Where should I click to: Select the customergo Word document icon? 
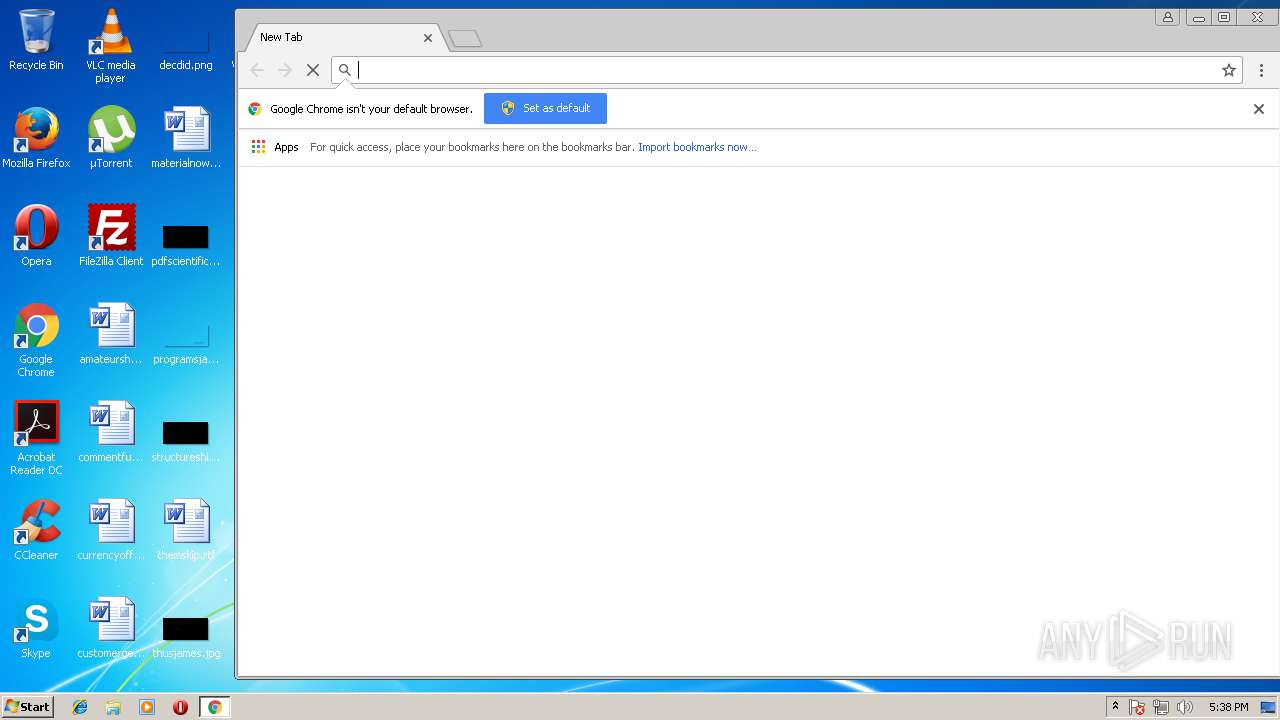coord(111,628)
